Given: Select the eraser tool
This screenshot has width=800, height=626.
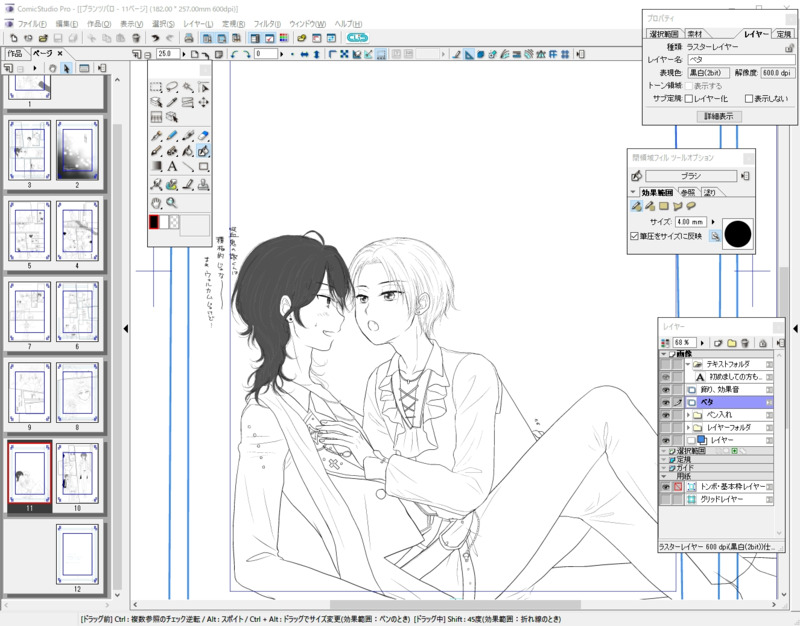Looking at the screenshot, I should (203, 136).
